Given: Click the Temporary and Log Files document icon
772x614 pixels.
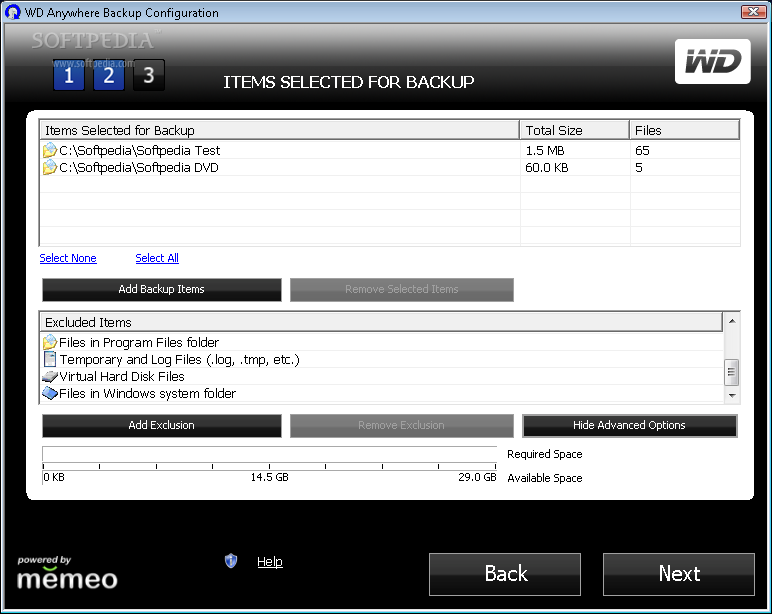Looking at the screenshot, I should pos(50,359).
